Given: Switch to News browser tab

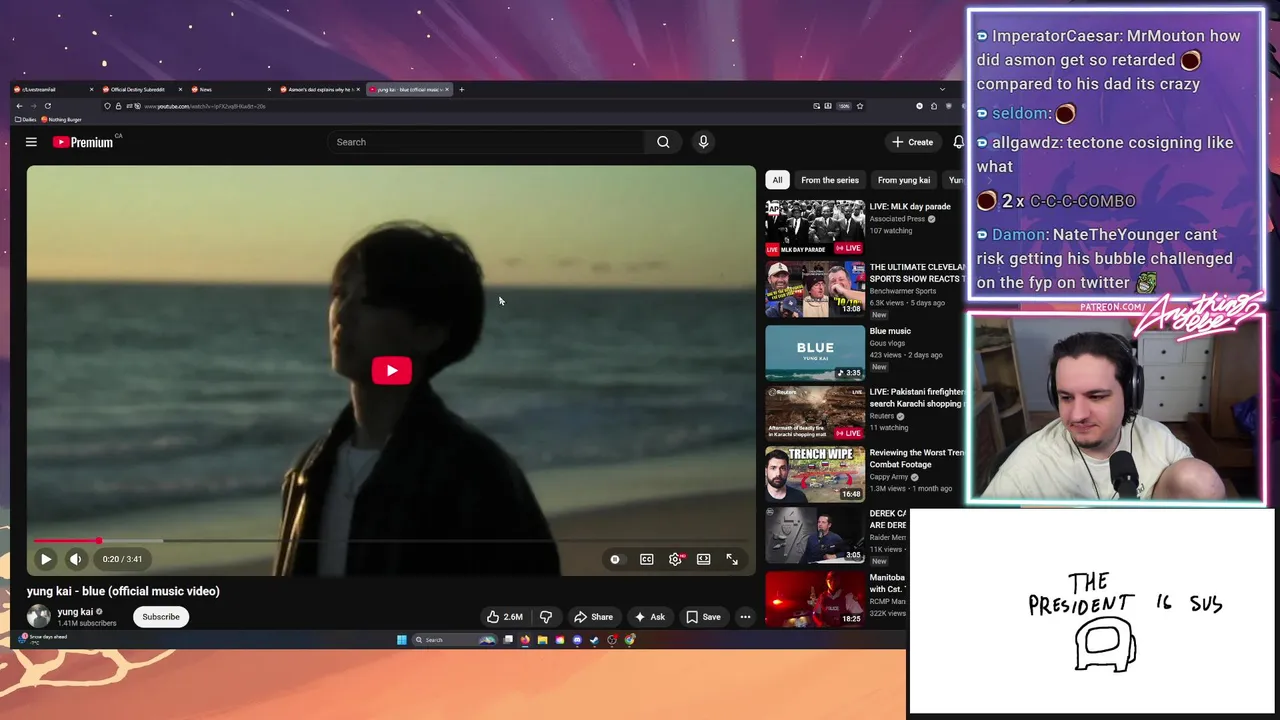Looking at the screenshot, I should (x=229, y=90).
